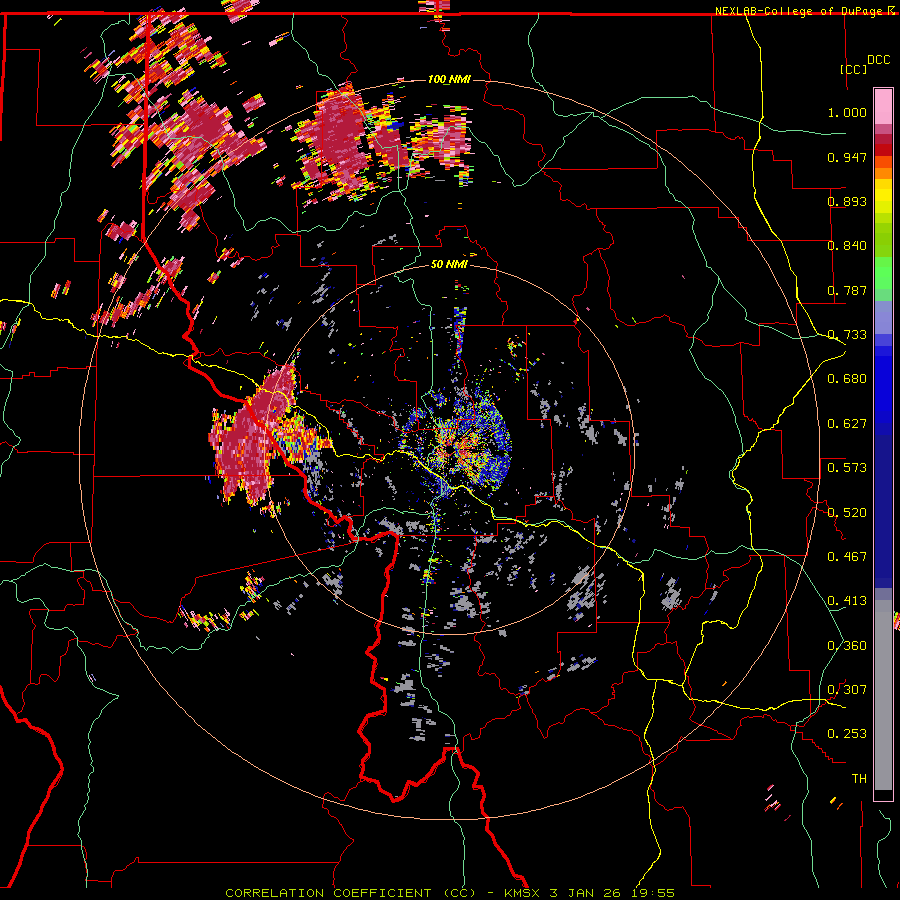Select the 0.840 scale value
The image size is (900, 900).
pyautogui.click(x=847, y=246)
